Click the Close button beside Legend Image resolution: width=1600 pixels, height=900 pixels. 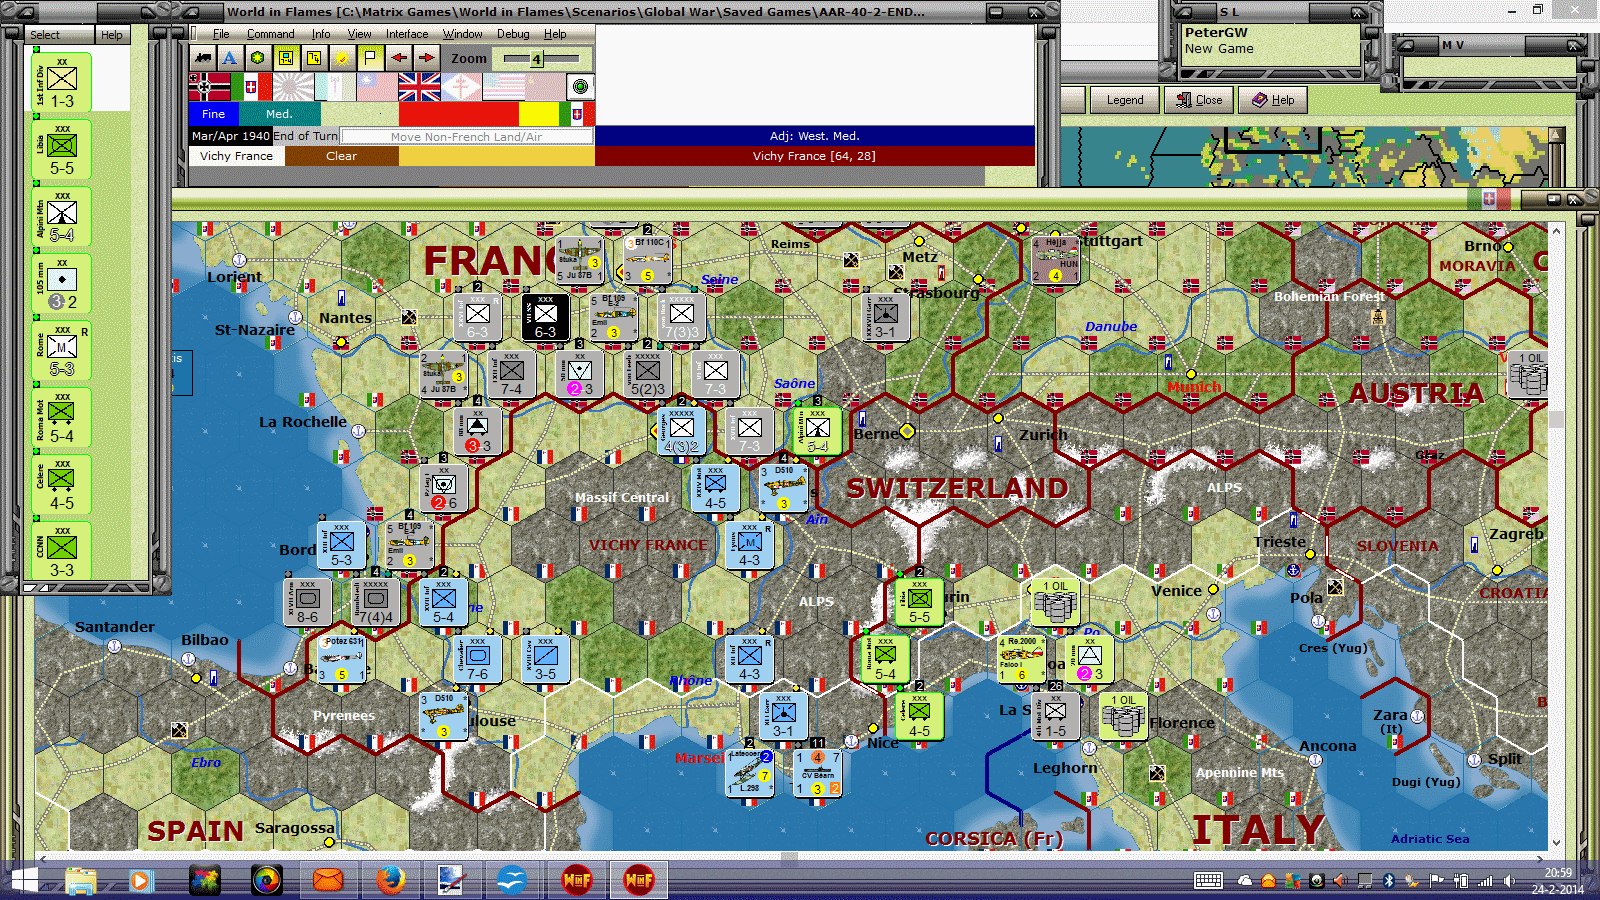(x=1199, y=100)
